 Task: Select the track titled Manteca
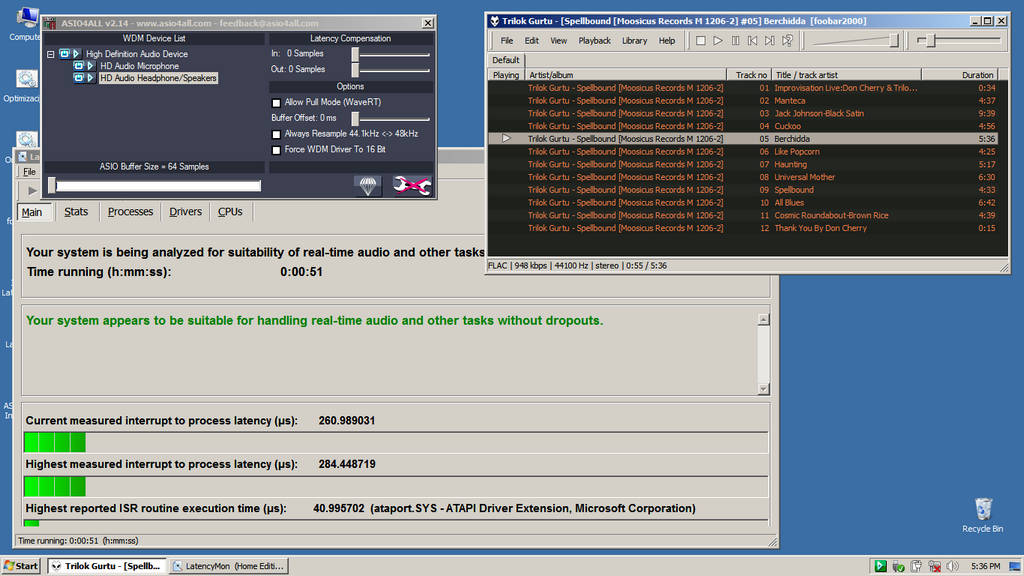tap(743, 101)
